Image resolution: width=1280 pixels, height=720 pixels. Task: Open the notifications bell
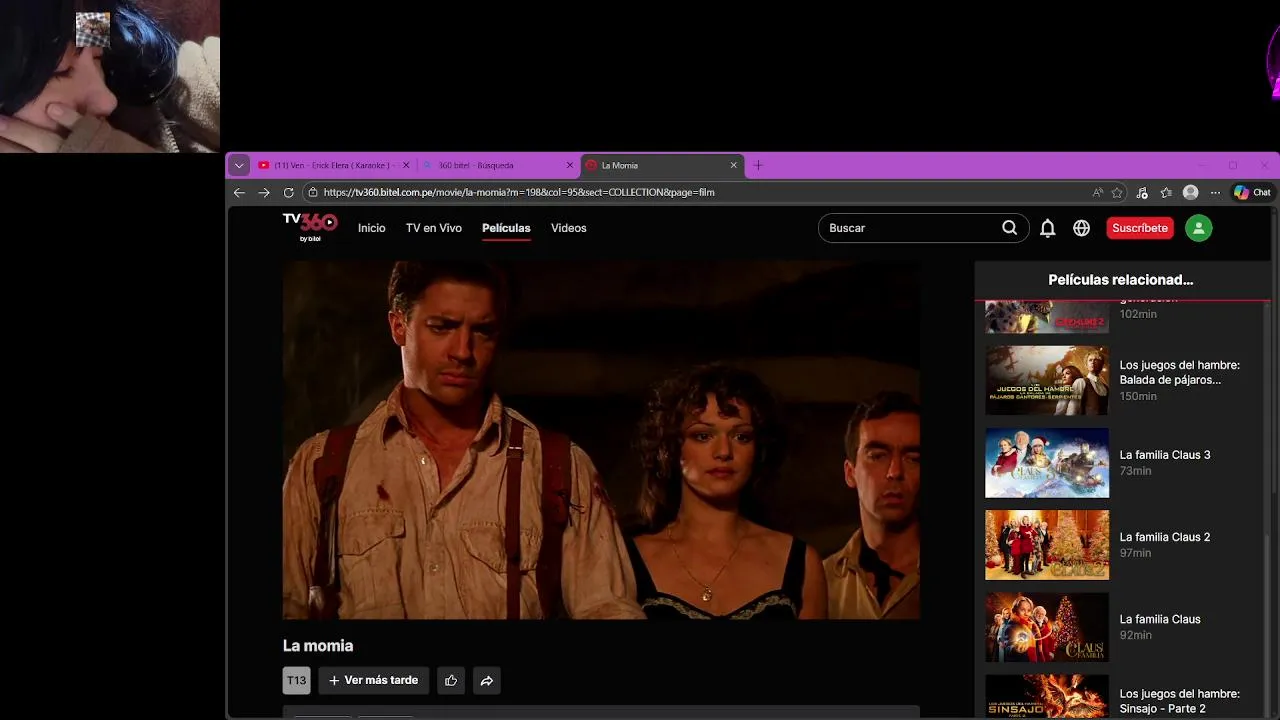click(x=1047, y=228)
